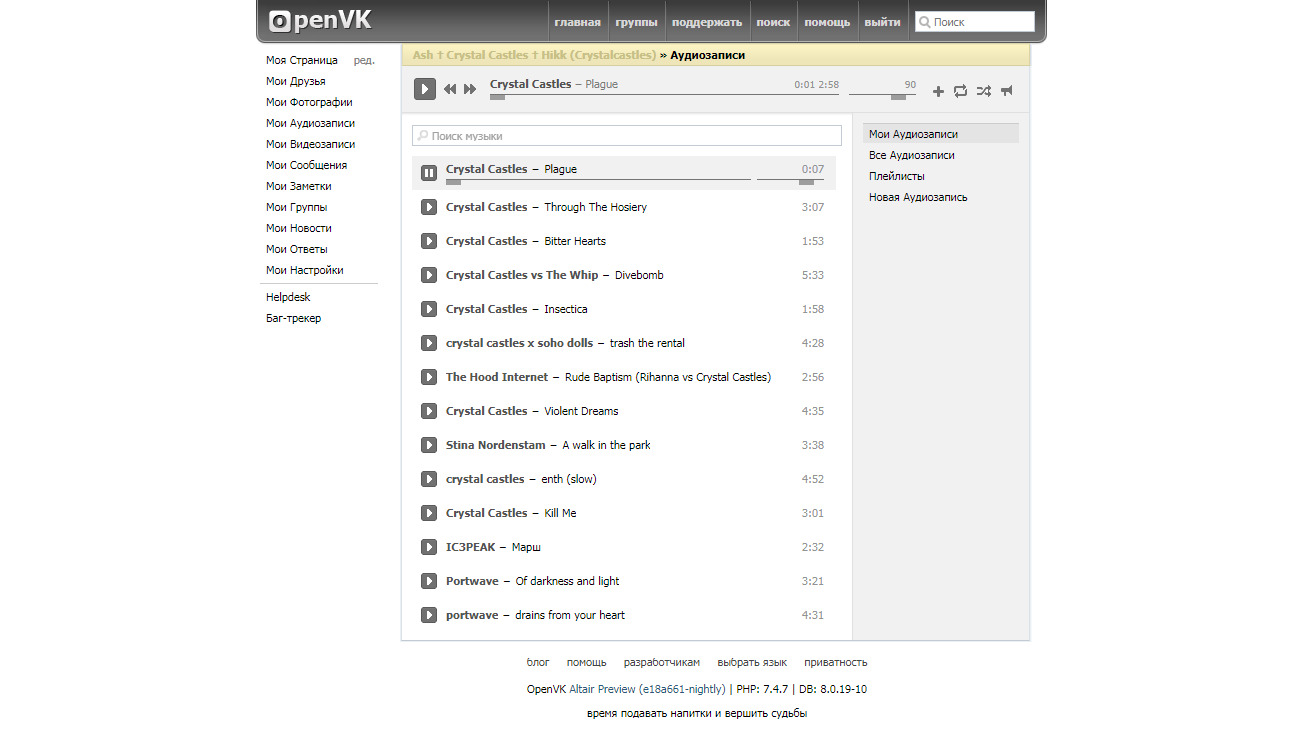Click группы in the top navigation

pyautogui.click(x=636, y=22)
